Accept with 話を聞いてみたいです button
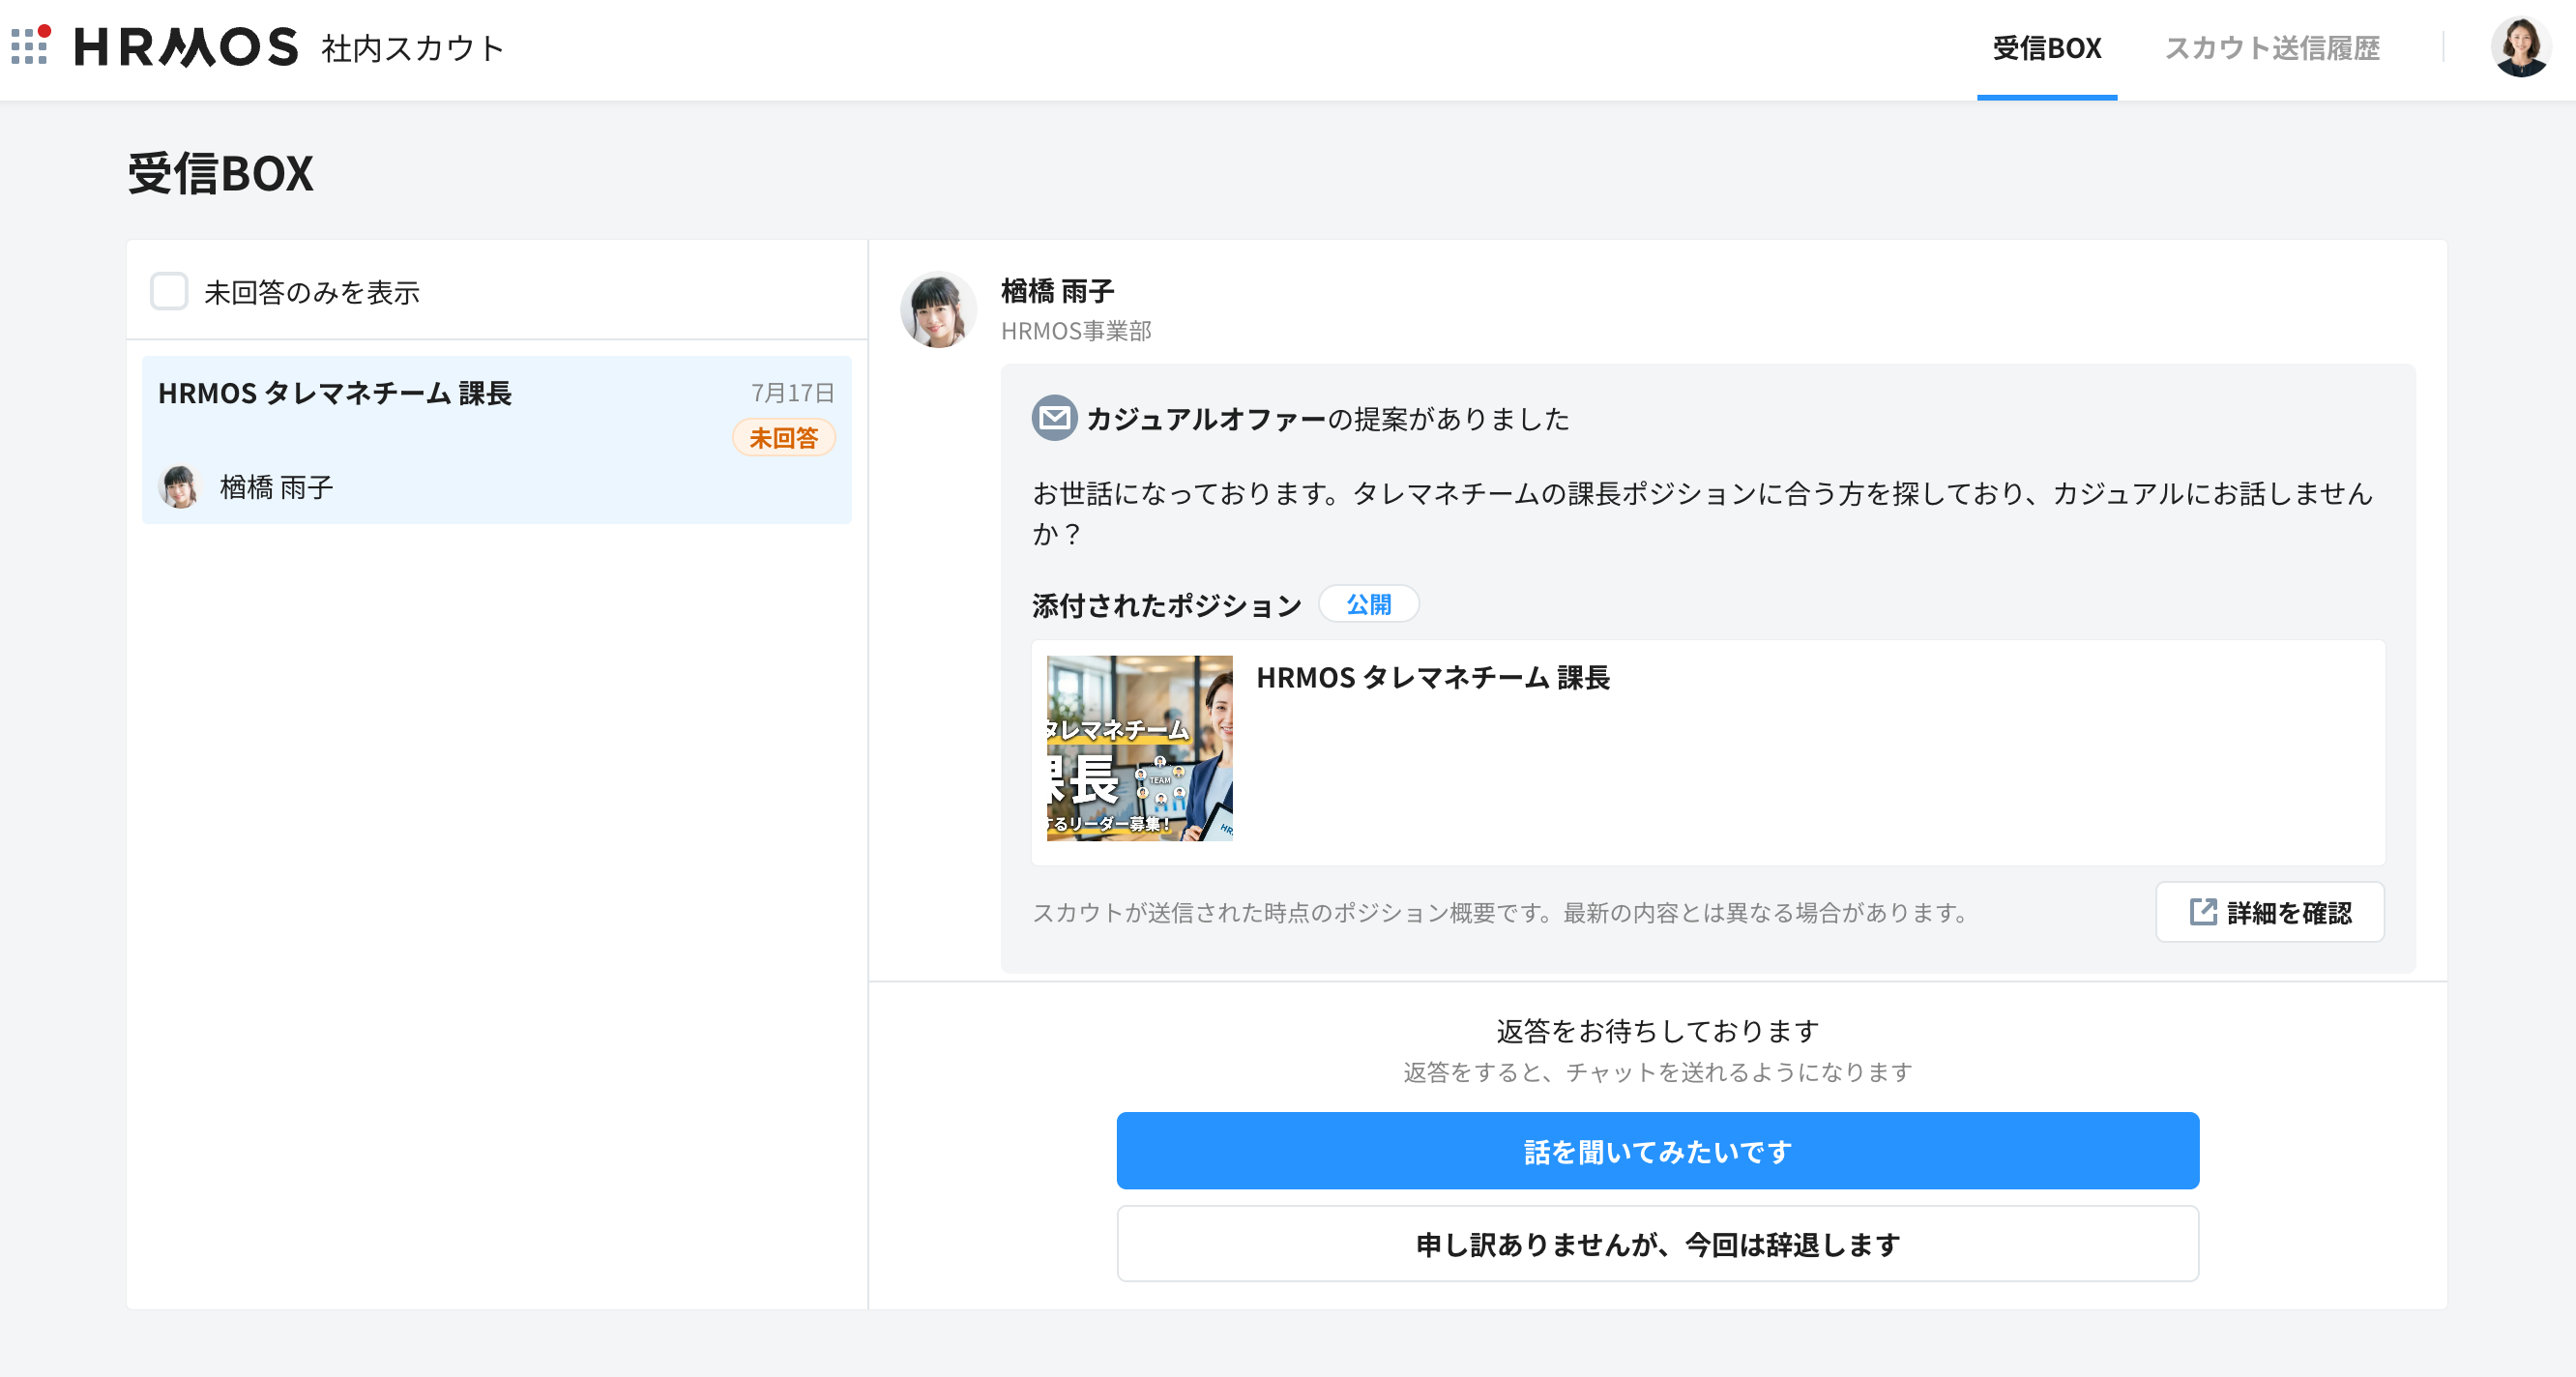The width and height of the screenshot is (2576, 1377). (x=1657, y=1151)
